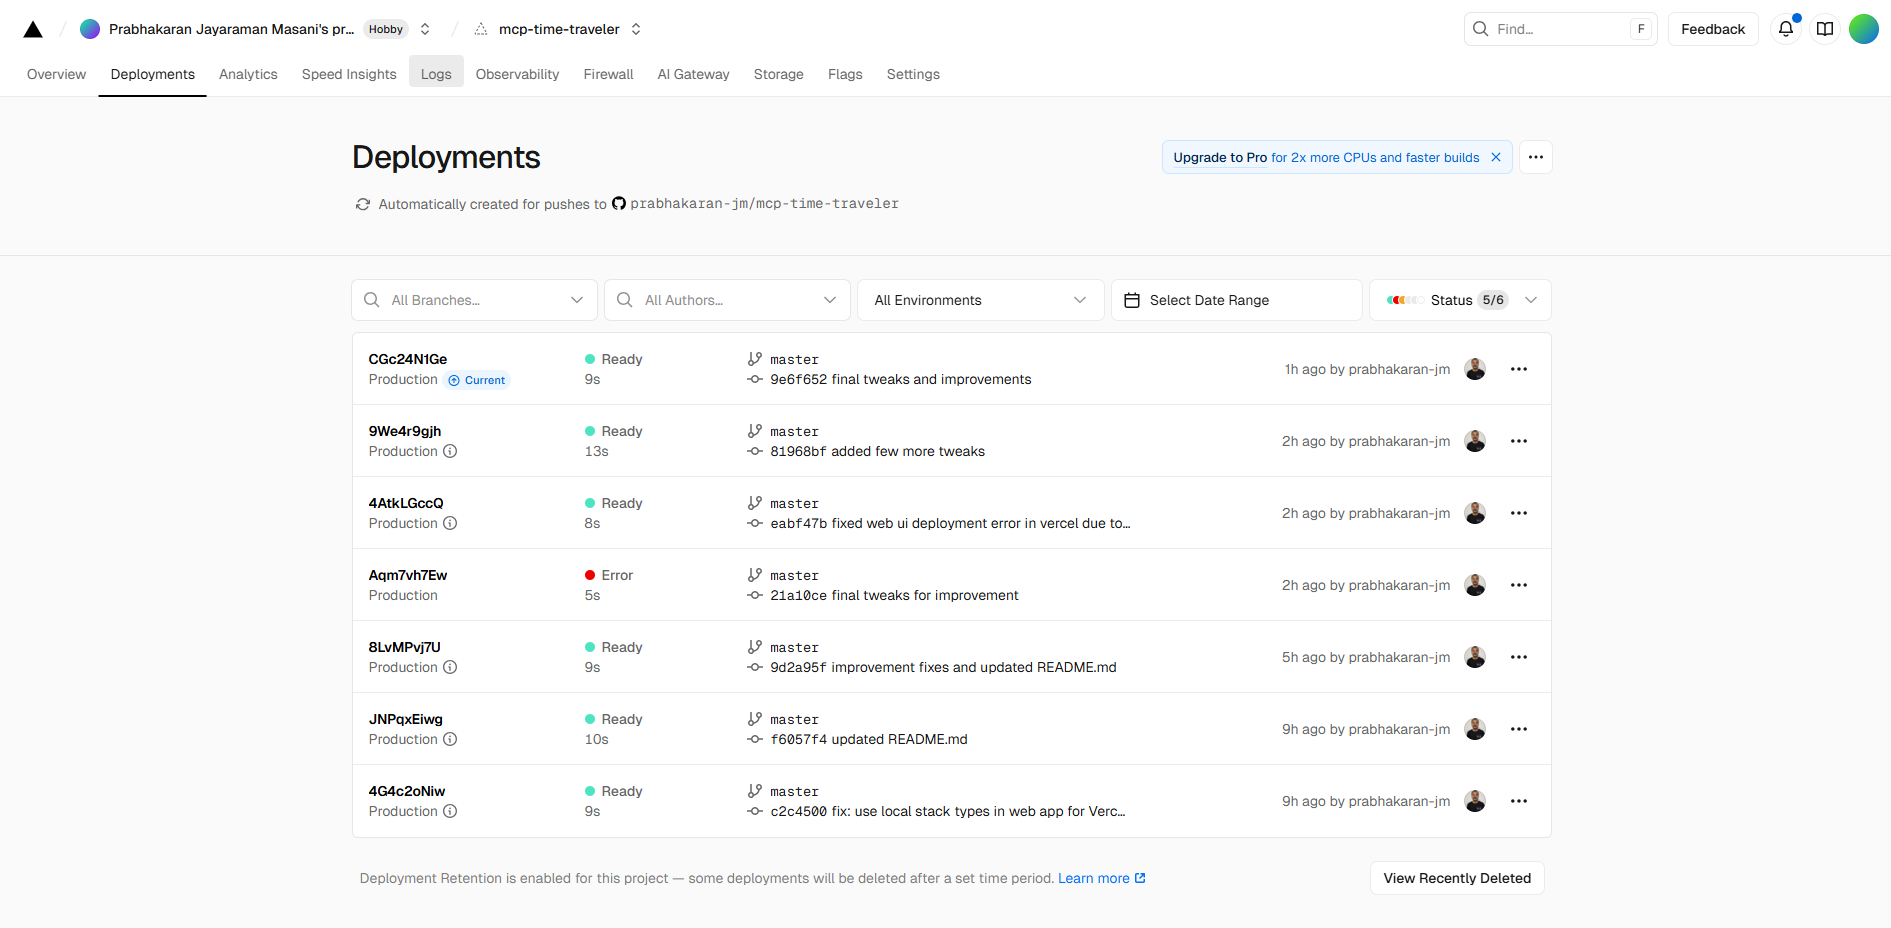Image resolution: width=1891 pixels, height=928 pixels.
Task: Open the notifications bell
Action: click(1786, 29)
